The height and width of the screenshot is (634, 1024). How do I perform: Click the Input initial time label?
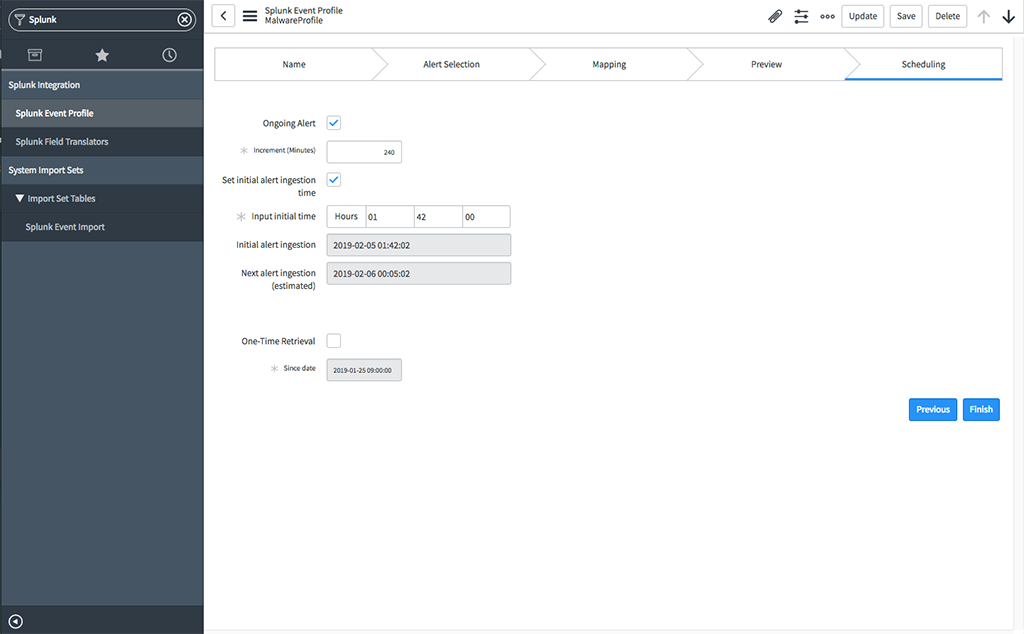tap(283, 216)
